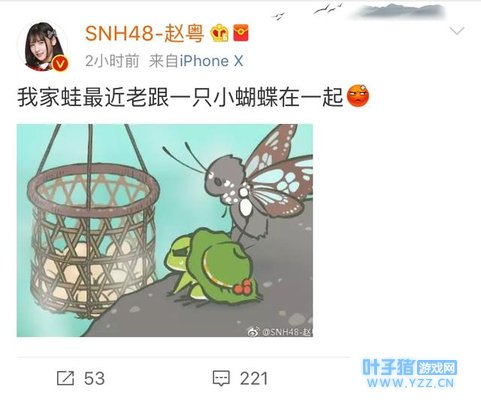Screen dimensions: 481x400
Task: Open the iPhone X source link
Action: 211,61
